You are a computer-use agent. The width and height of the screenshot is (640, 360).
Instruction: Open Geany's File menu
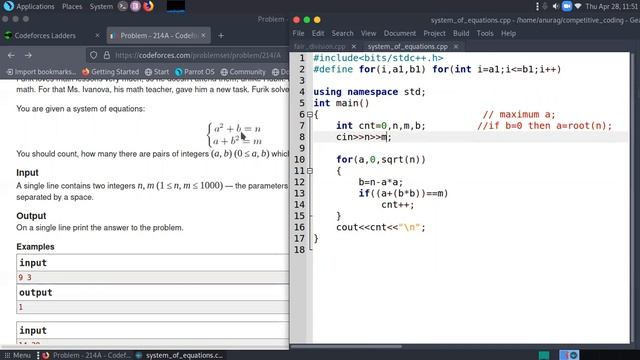pos(298,33)
